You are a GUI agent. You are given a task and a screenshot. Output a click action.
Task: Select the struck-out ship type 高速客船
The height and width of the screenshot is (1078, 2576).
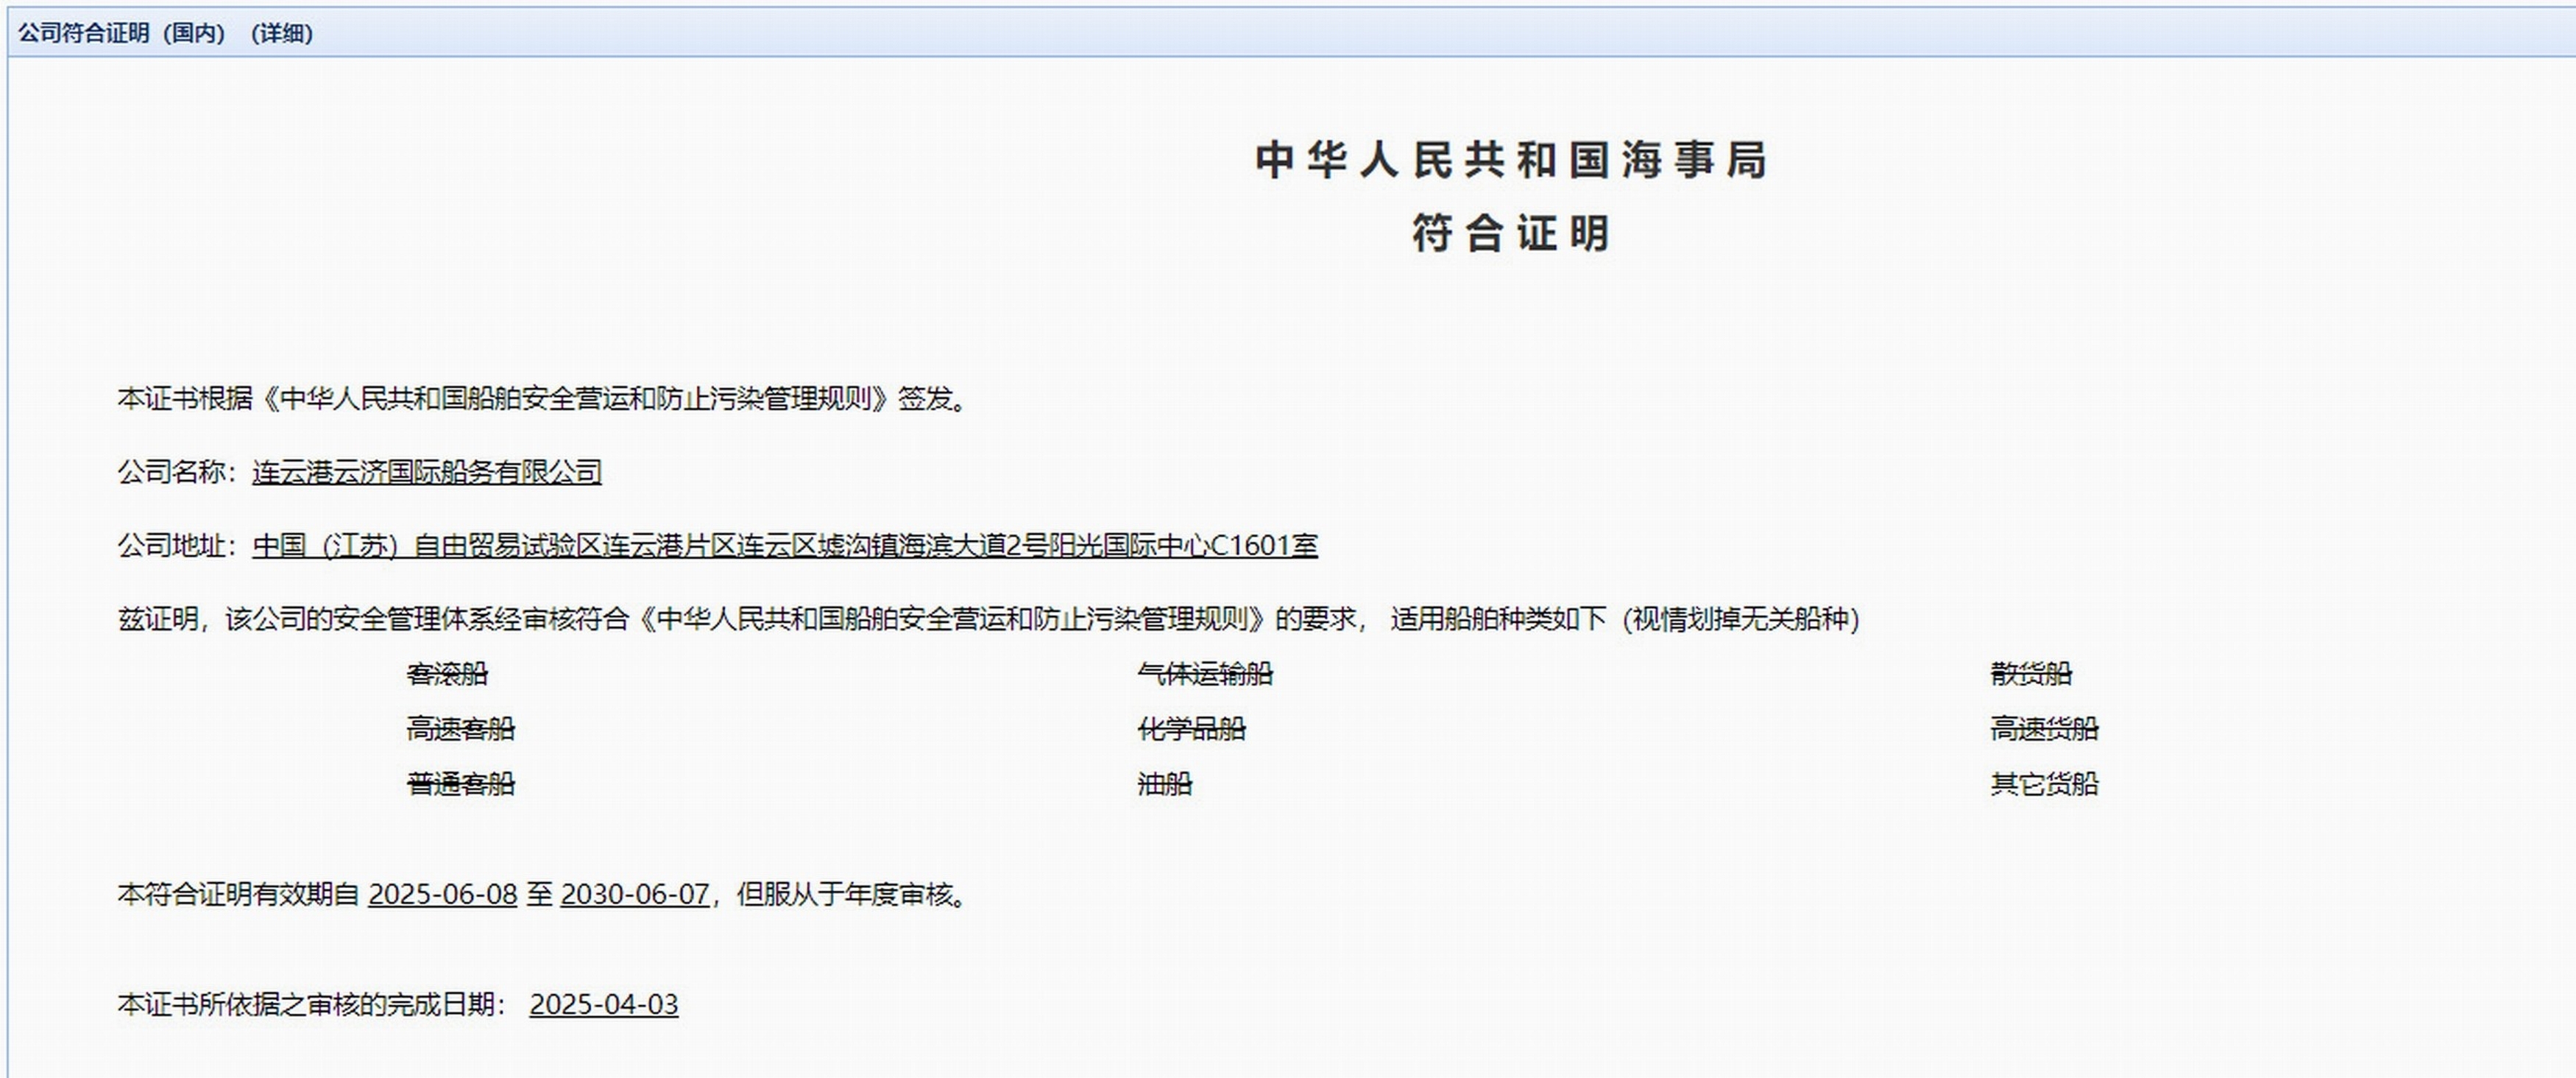point(460,729)
